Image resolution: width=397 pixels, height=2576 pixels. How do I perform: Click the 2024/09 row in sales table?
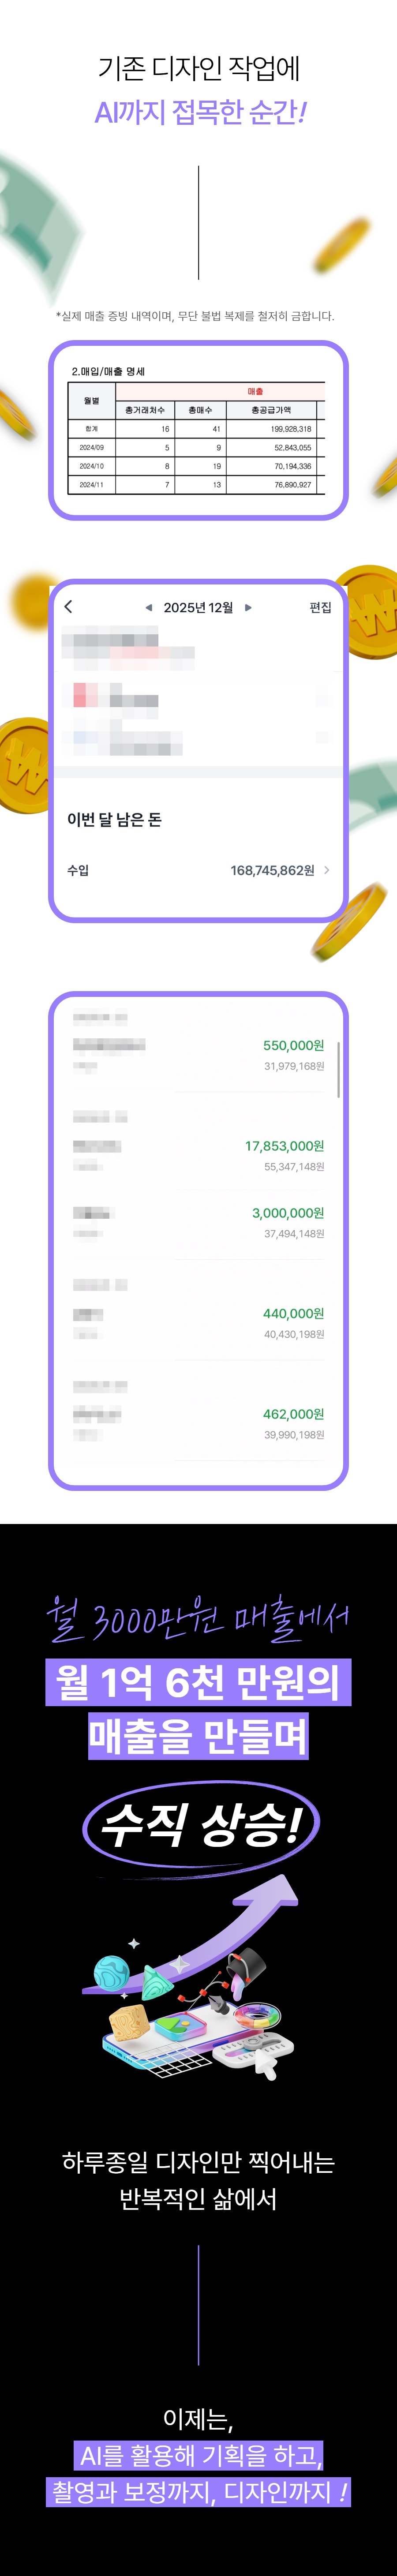coord(195,447)
